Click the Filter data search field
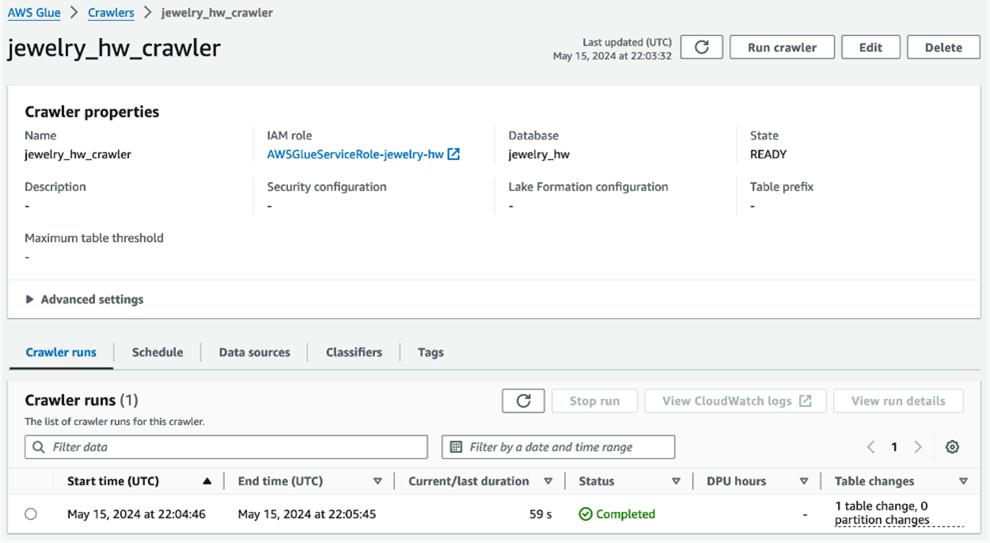Image resolution: width=990 pixels, height=543 pixels. [x=226, y=447]
